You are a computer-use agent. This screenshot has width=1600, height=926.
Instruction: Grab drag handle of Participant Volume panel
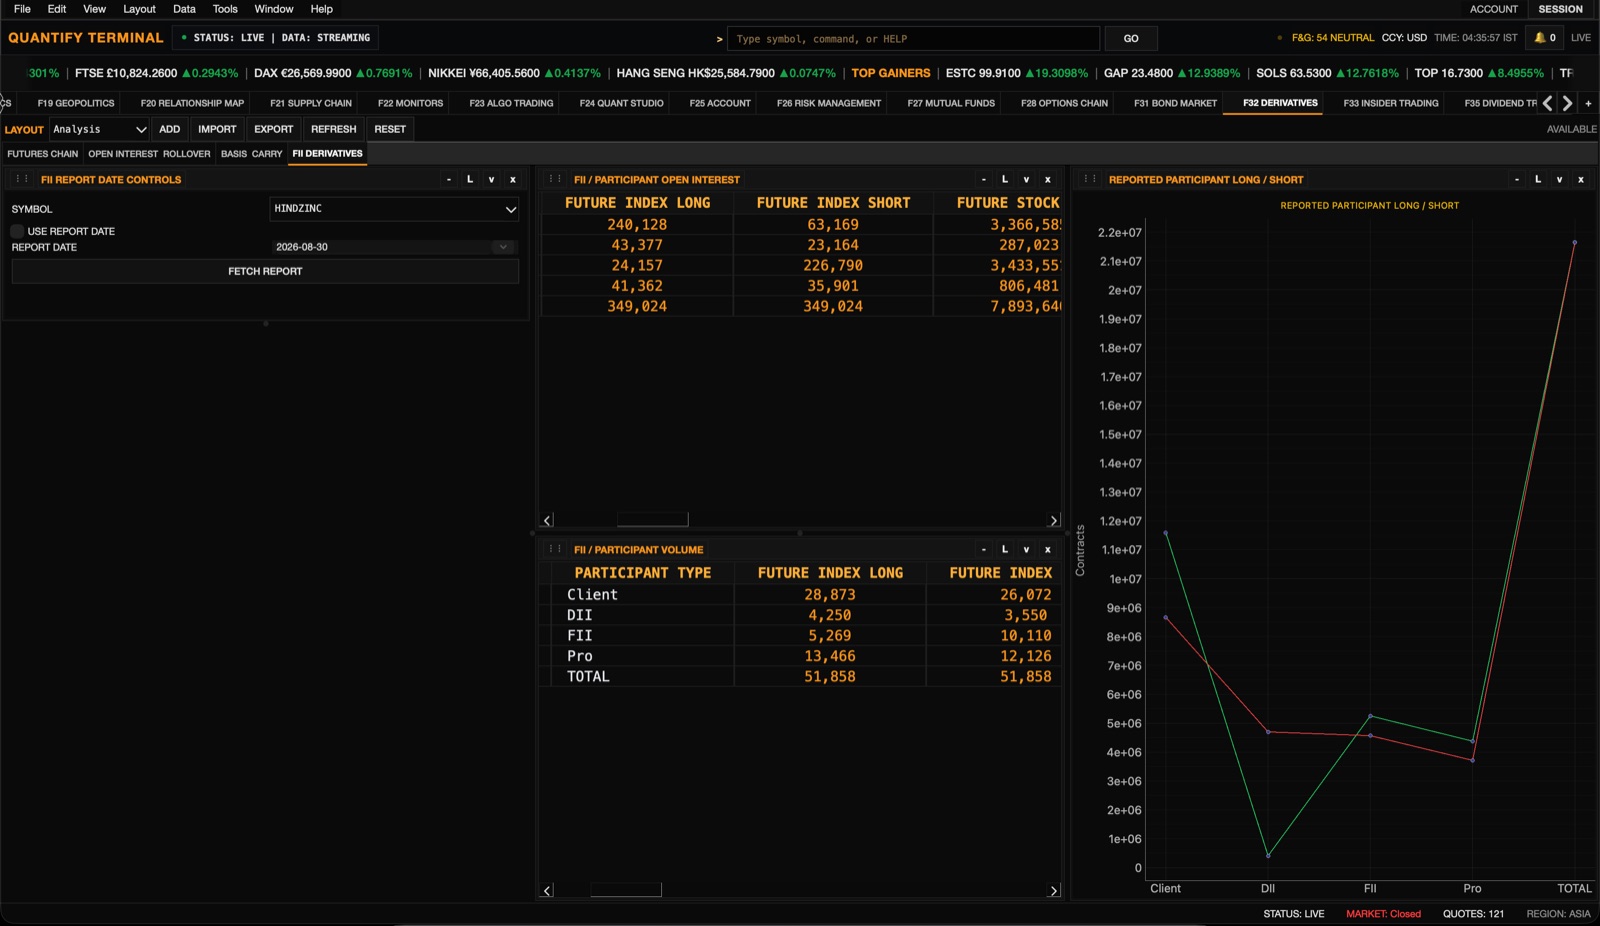click(x=555, y=550)
